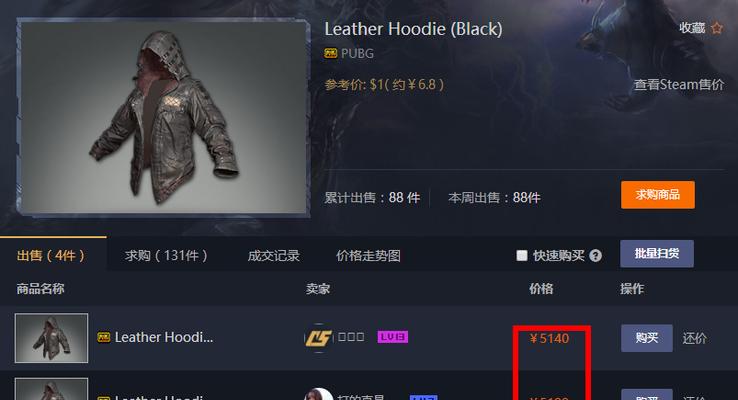Open the 价格走势图 price trend tab
This screenshot has width=738, height=400.
click(368, 256)
